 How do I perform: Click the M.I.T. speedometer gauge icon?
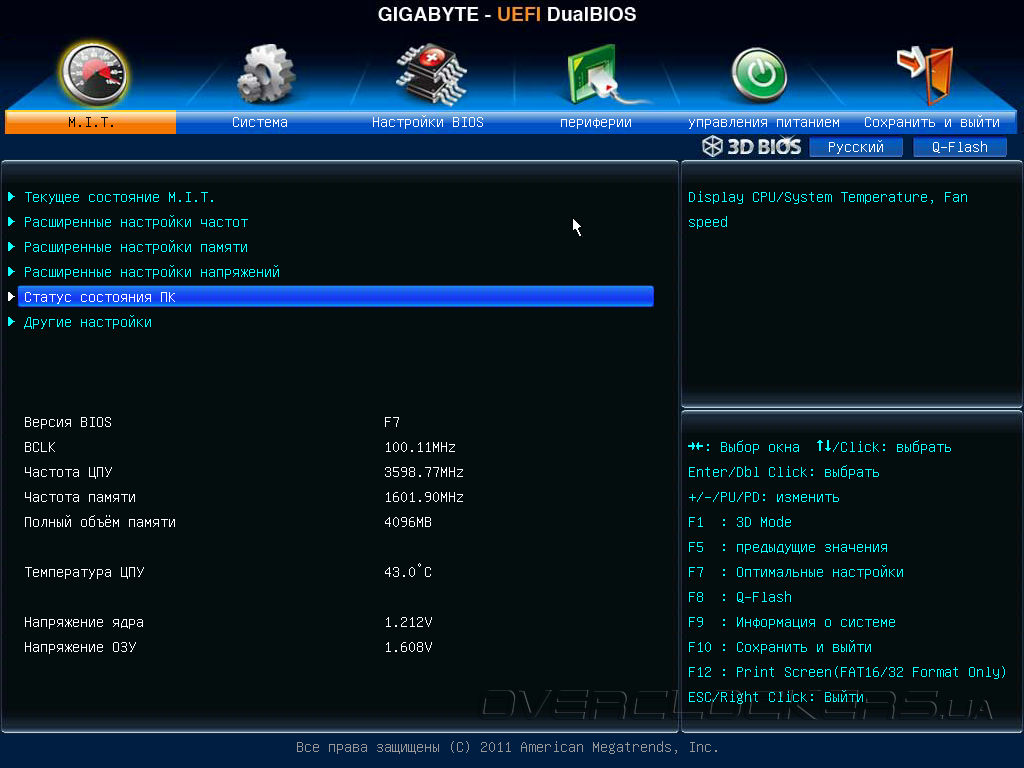pos(94,74)
